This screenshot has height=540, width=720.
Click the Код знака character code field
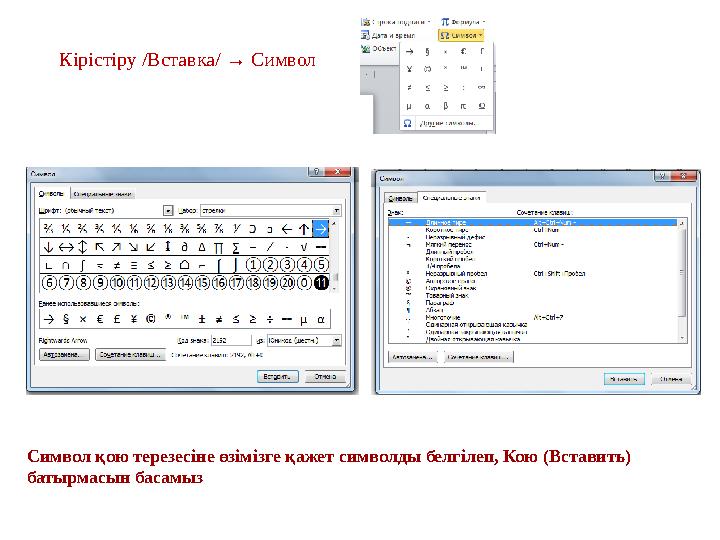coord(231,340)
